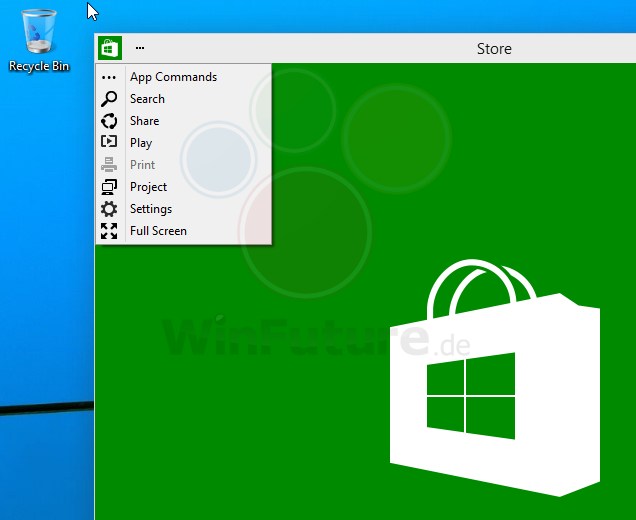Click the Settings gear icon

click(x=109, y=209)
